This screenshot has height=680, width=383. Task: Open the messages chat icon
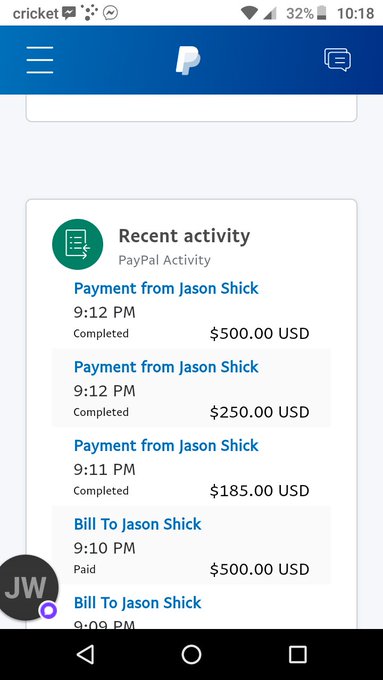(337, 60)
